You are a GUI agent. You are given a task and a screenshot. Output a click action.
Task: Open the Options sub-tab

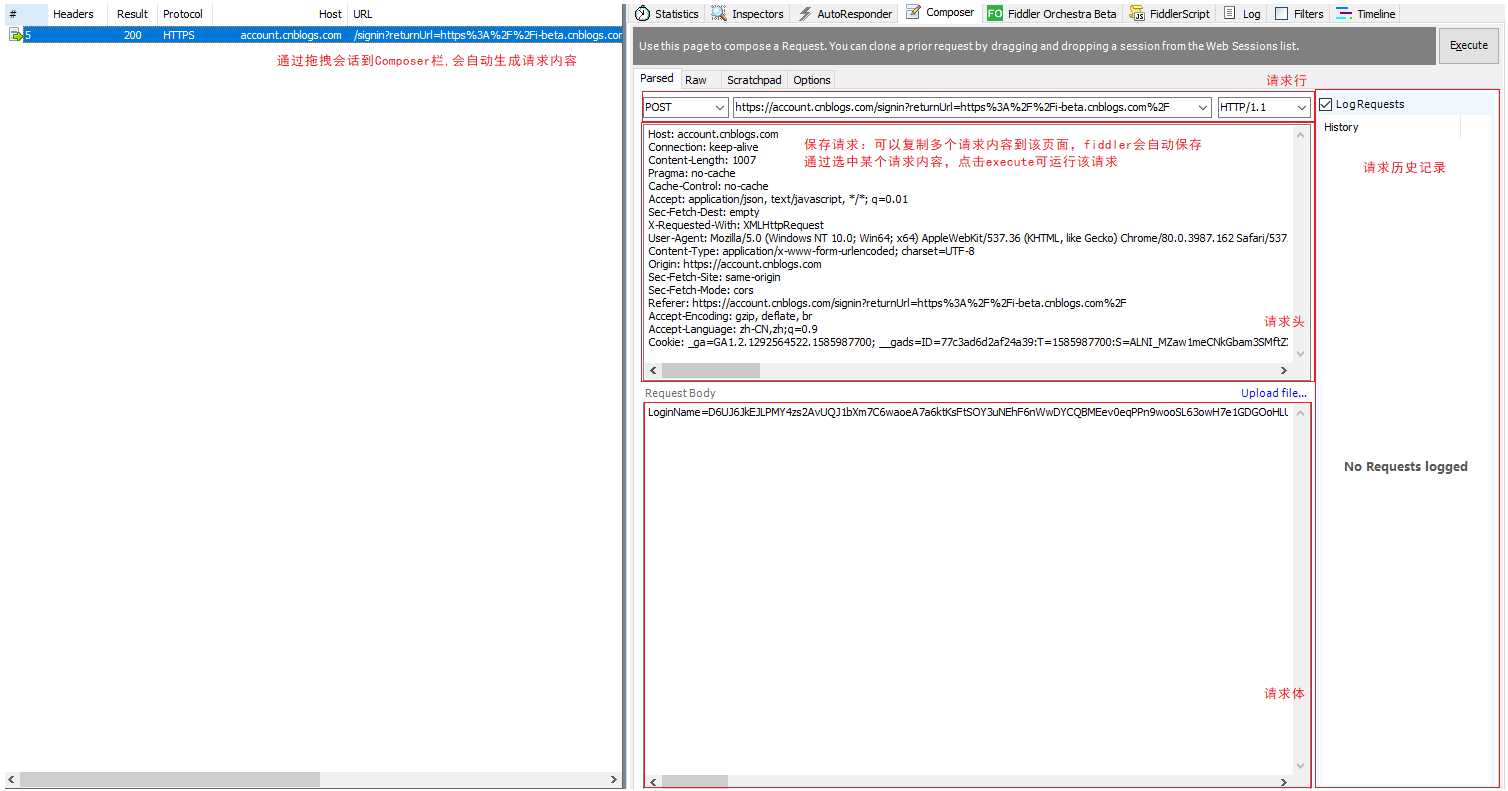tap(812, 80)
